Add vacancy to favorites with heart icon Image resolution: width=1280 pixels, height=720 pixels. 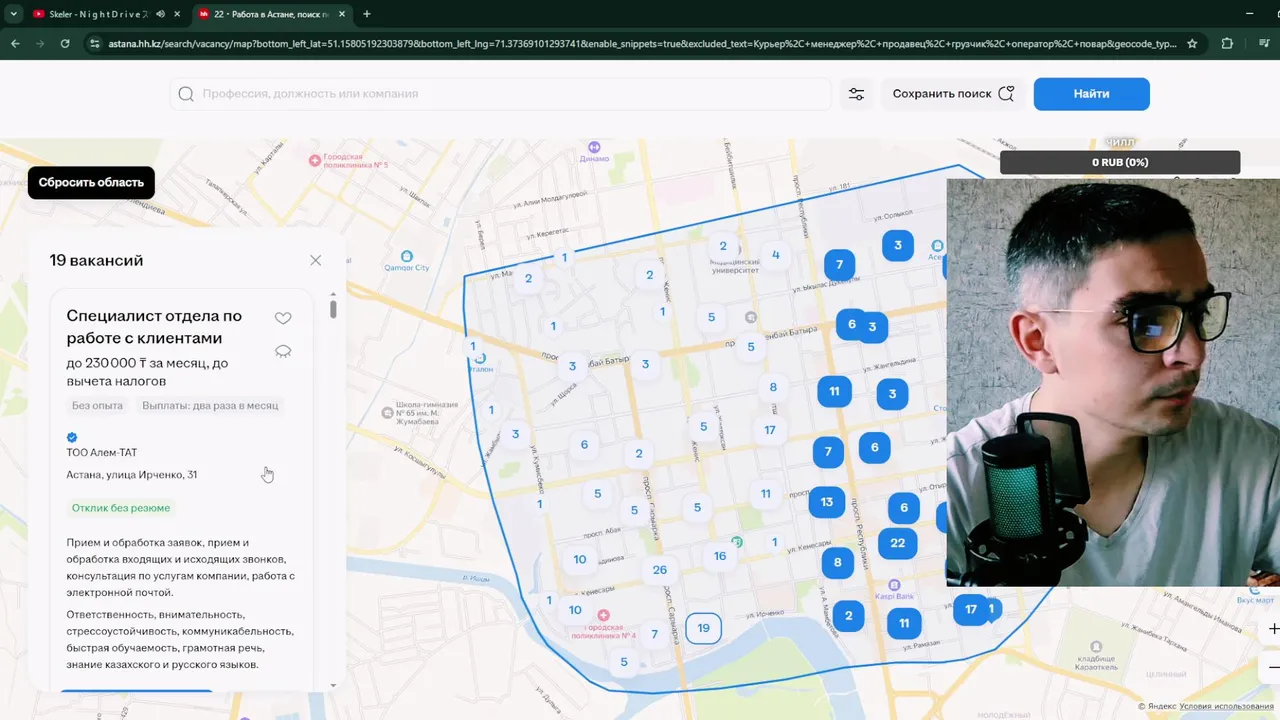pyautogui.click(x=283, y=318)
